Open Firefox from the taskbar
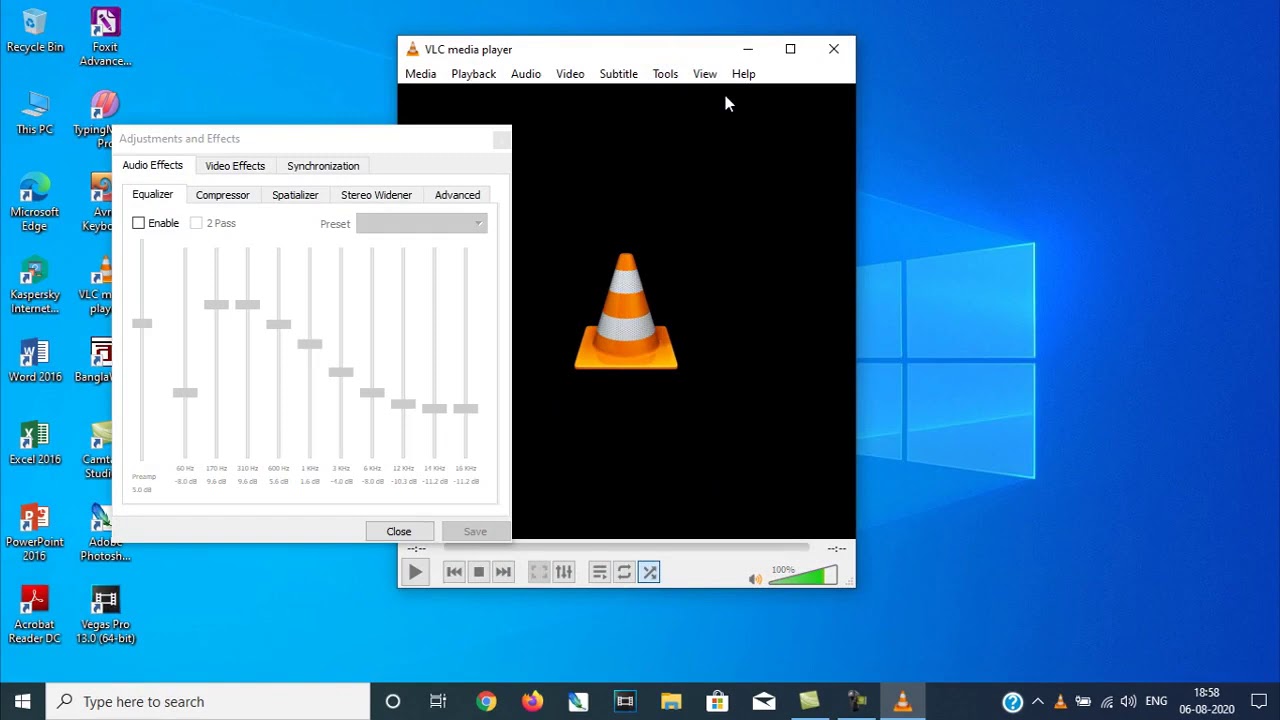This screenshot has width=1280, height=720. [532, 701]
